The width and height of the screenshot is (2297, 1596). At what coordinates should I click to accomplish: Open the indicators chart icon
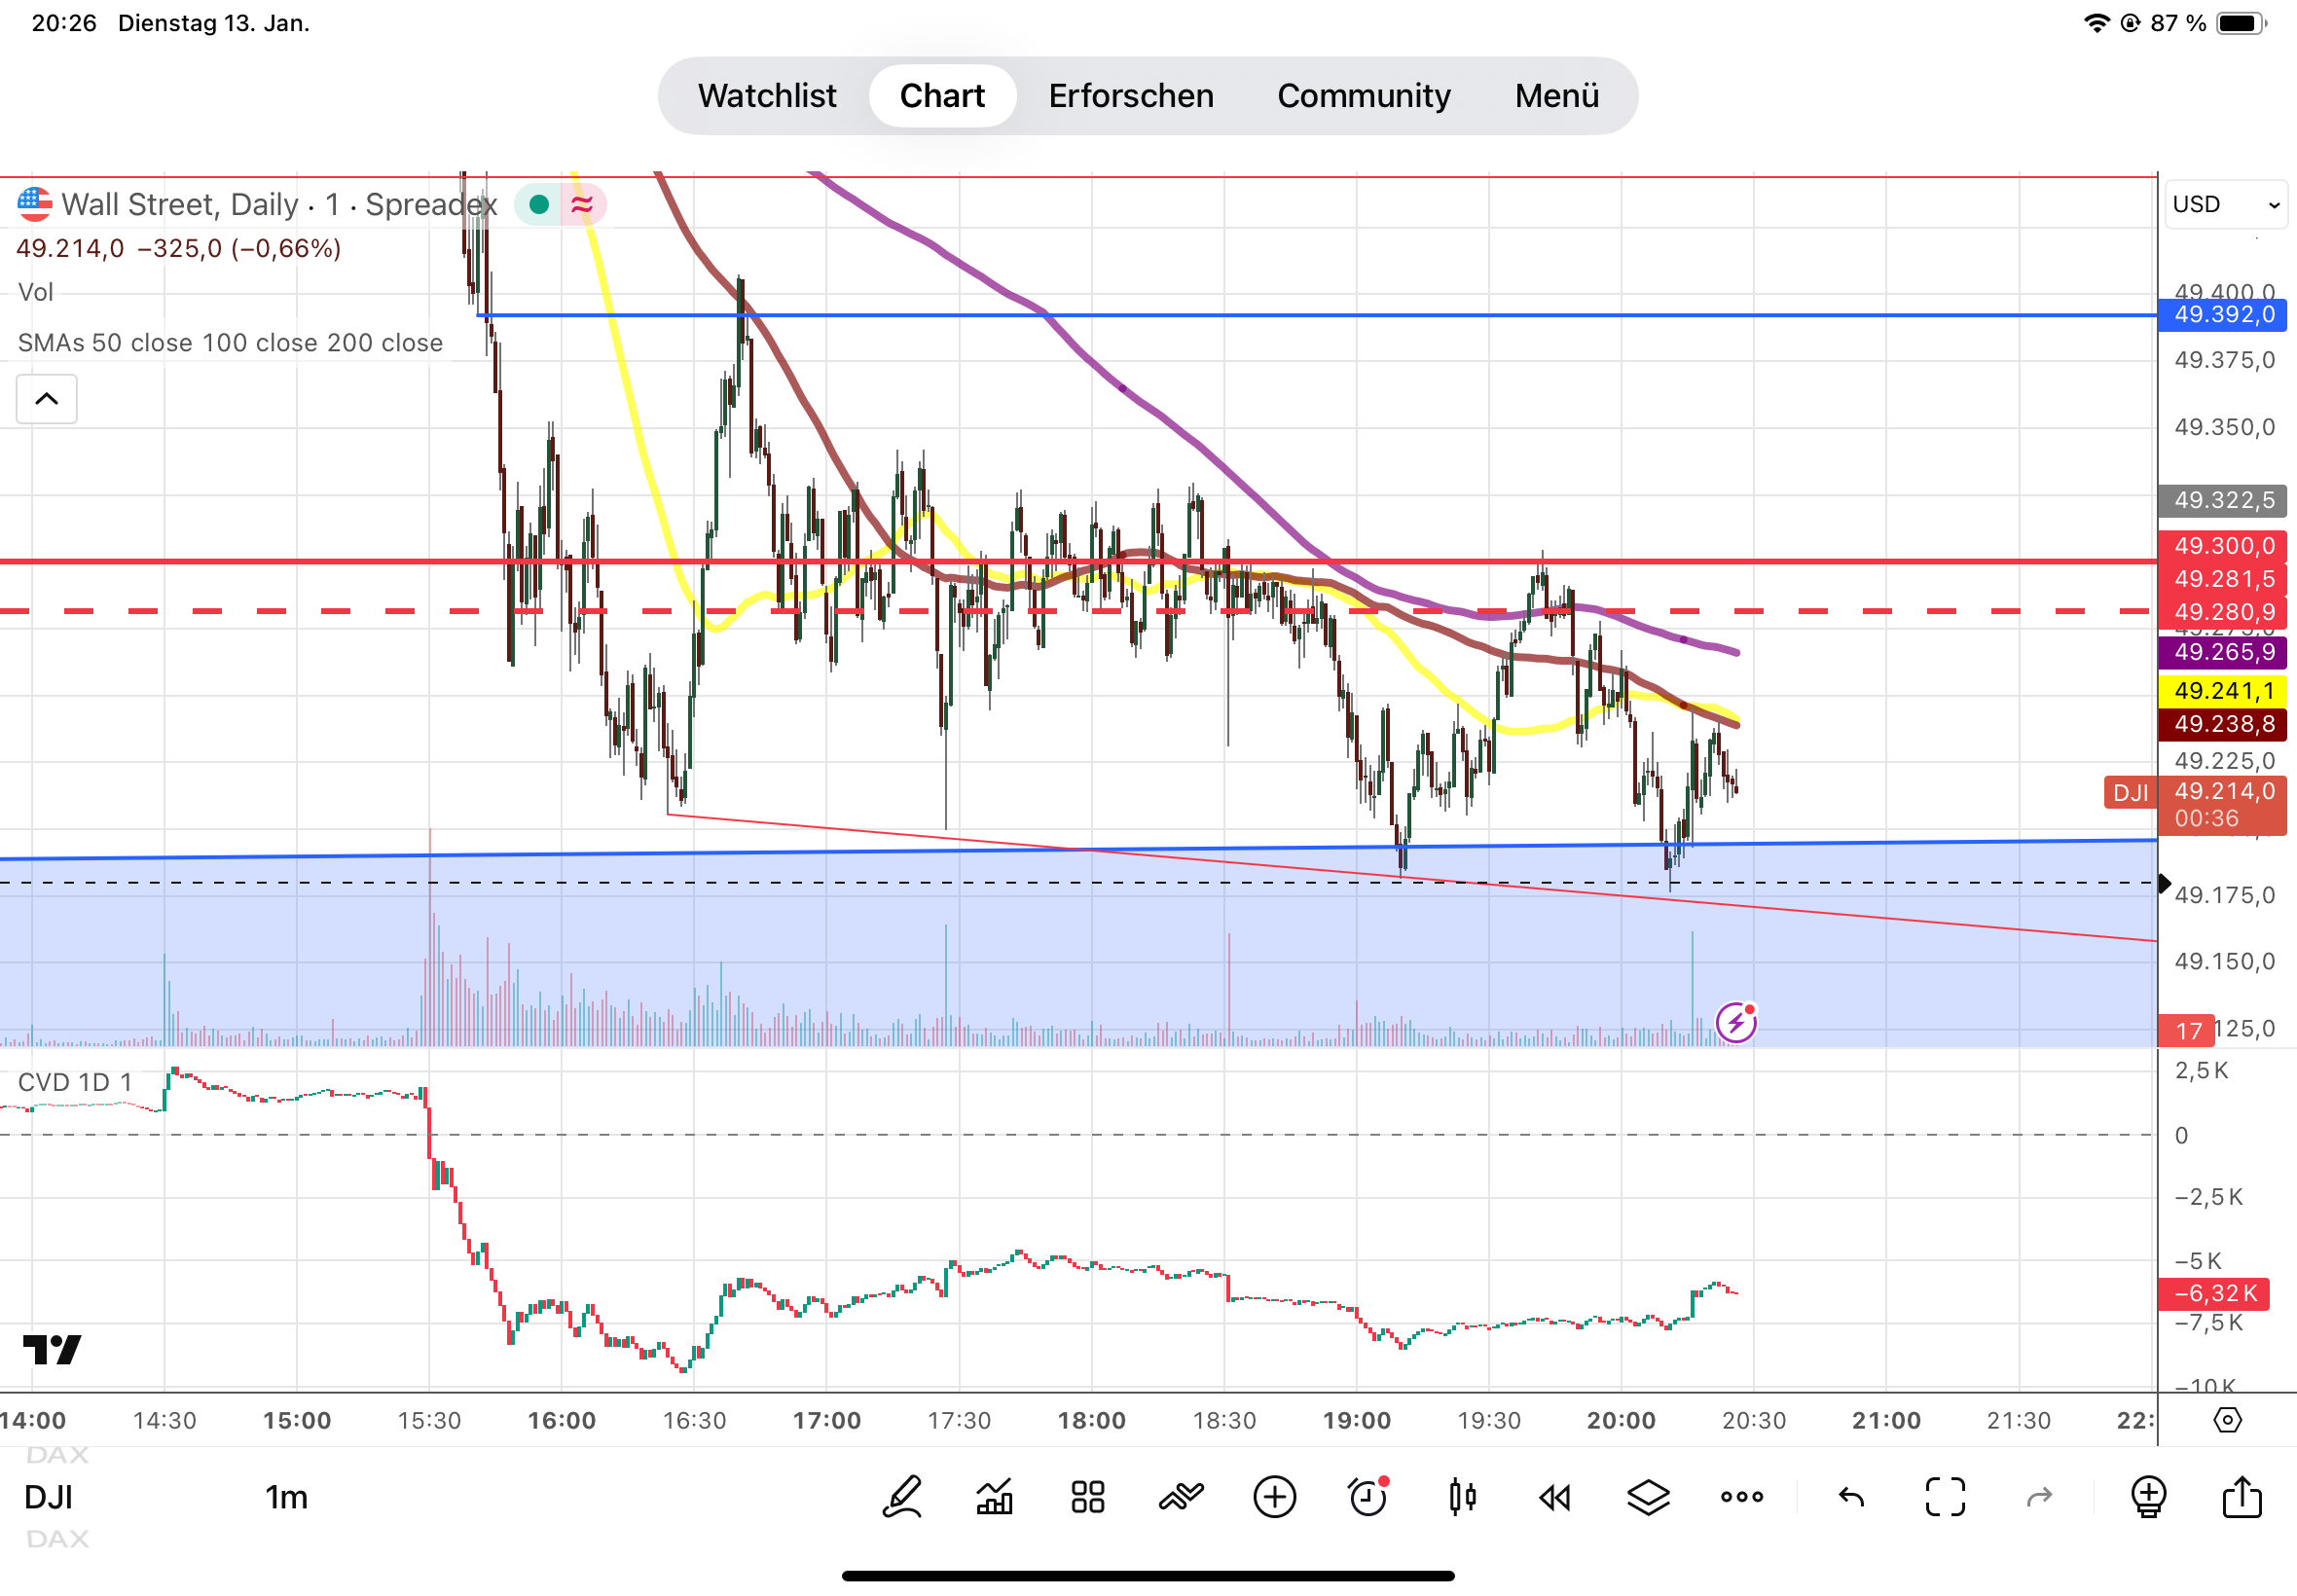click(x=994, y=1497)
